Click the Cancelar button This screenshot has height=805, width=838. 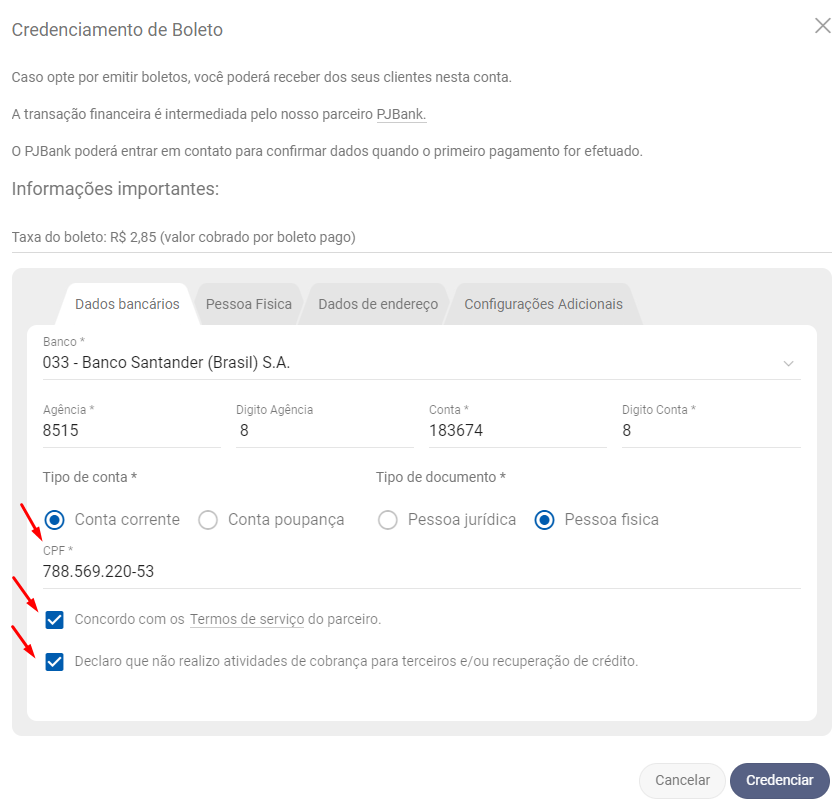pos(682,780)
